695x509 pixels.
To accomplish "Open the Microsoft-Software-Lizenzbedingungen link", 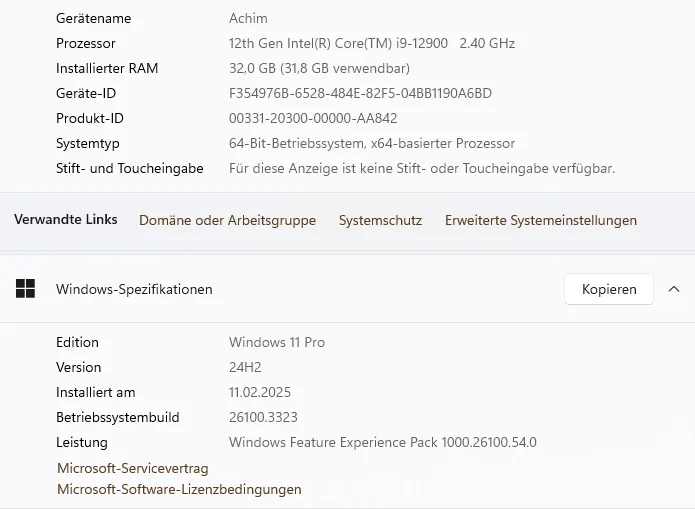I will tap(179, 490).
